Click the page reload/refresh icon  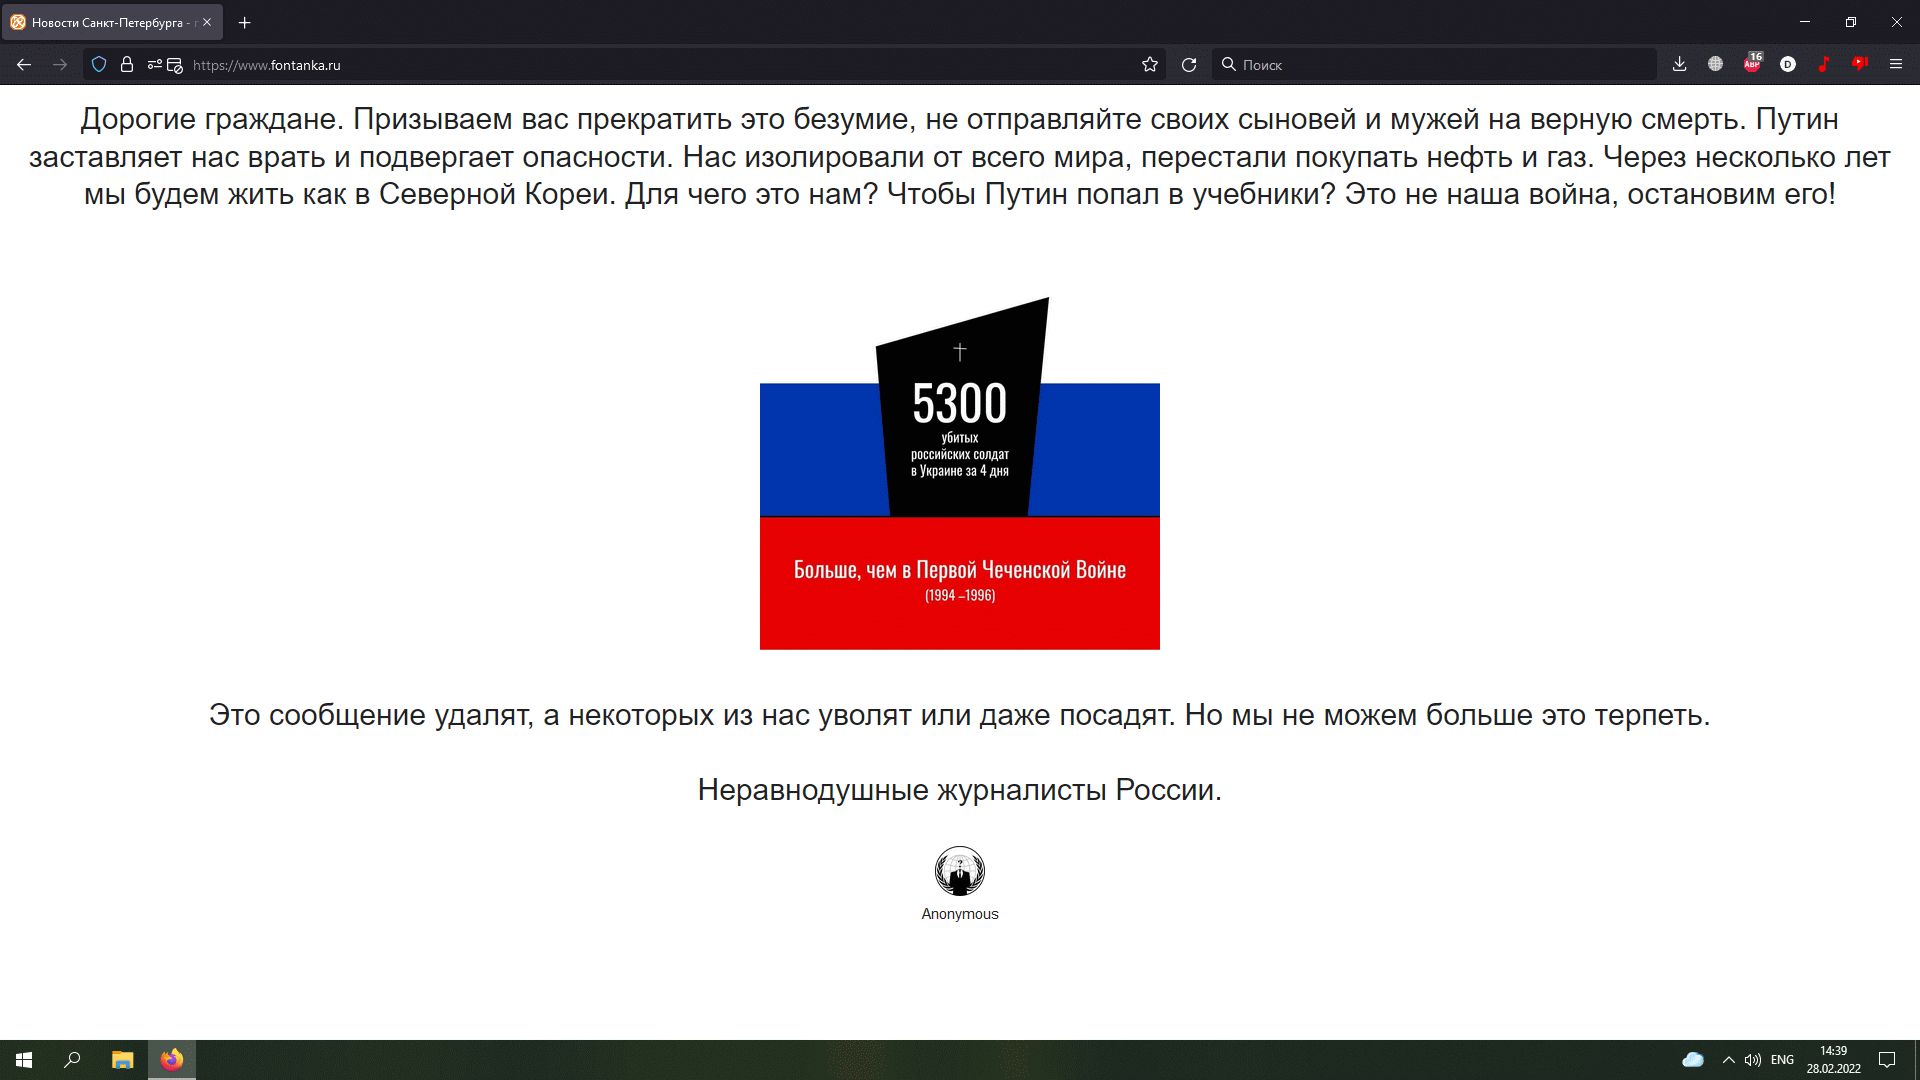(x=1188, y=65)
